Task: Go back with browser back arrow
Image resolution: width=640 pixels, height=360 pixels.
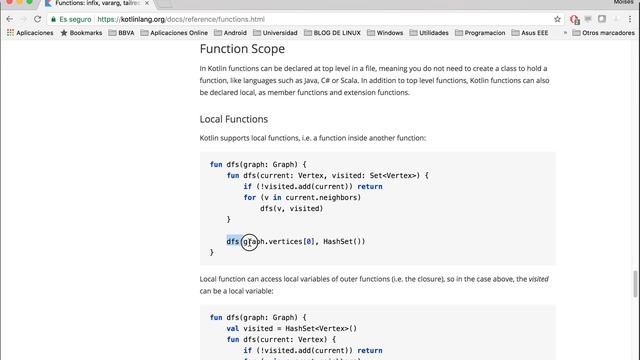Action: click(x=9, y=19)
